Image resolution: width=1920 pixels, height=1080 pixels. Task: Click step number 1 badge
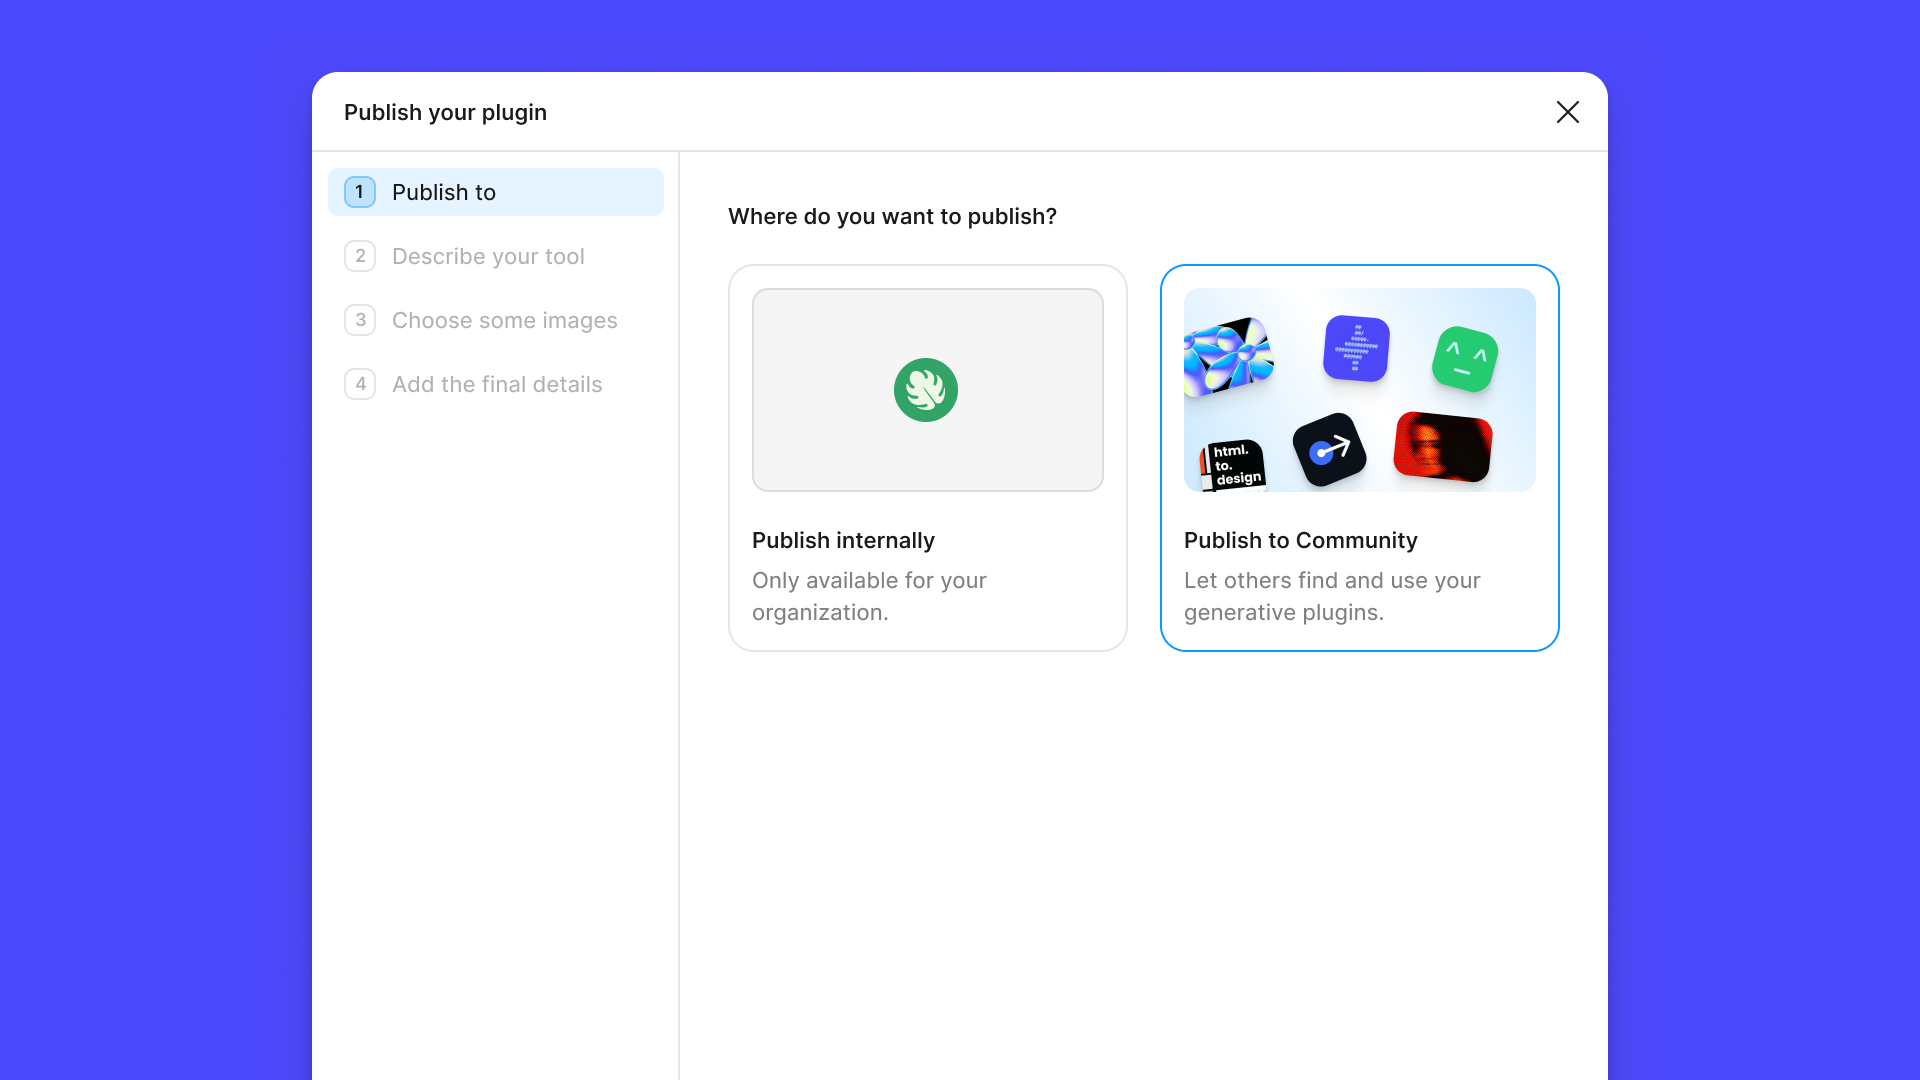tap(360, 192)
